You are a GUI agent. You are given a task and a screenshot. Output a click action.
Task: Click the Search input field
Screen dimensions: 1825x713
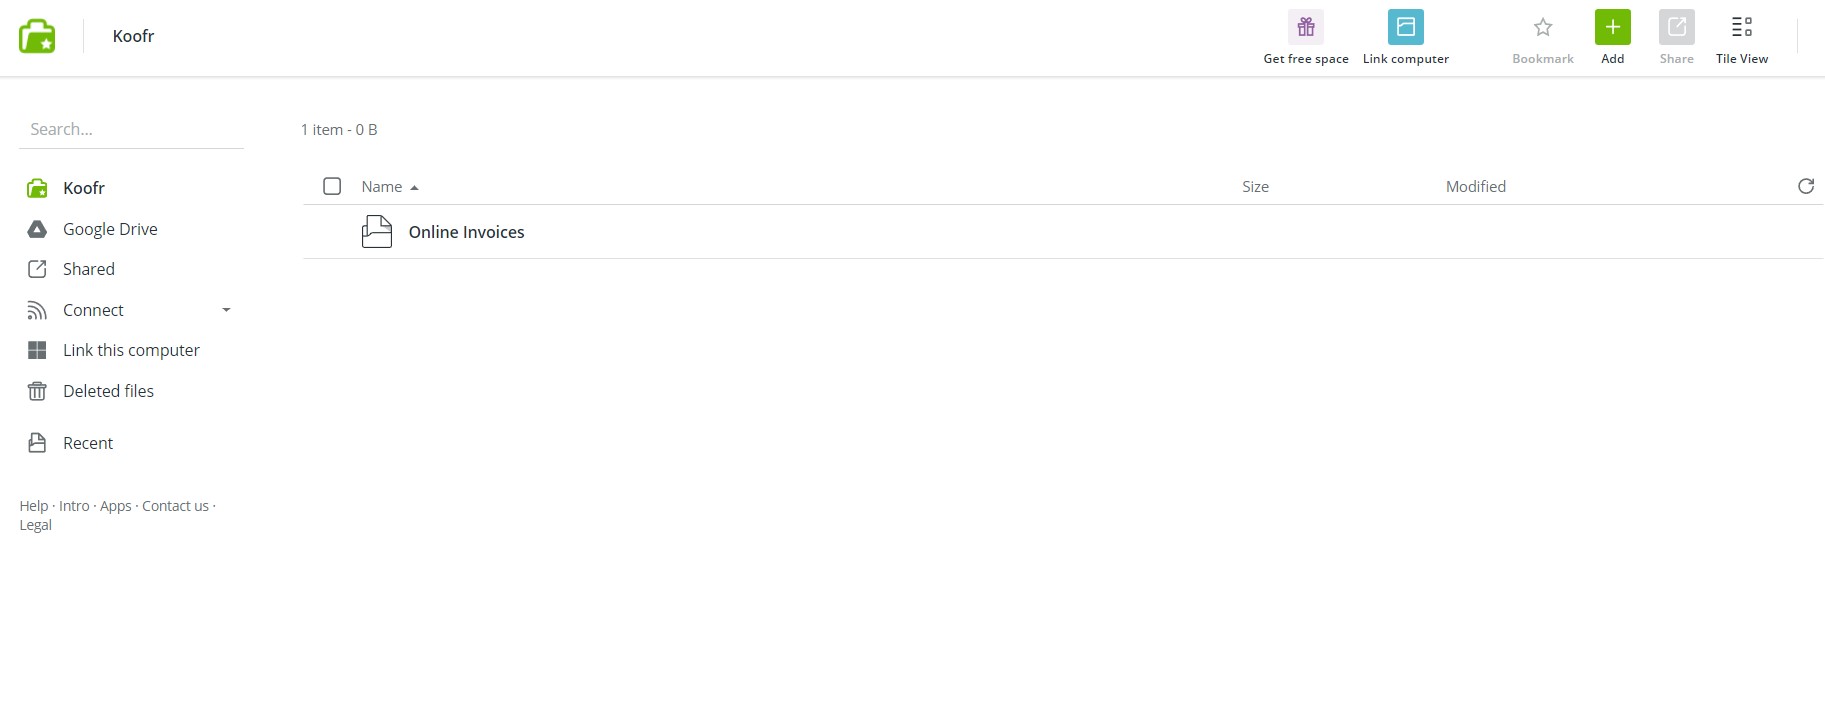tap(131, 129)
